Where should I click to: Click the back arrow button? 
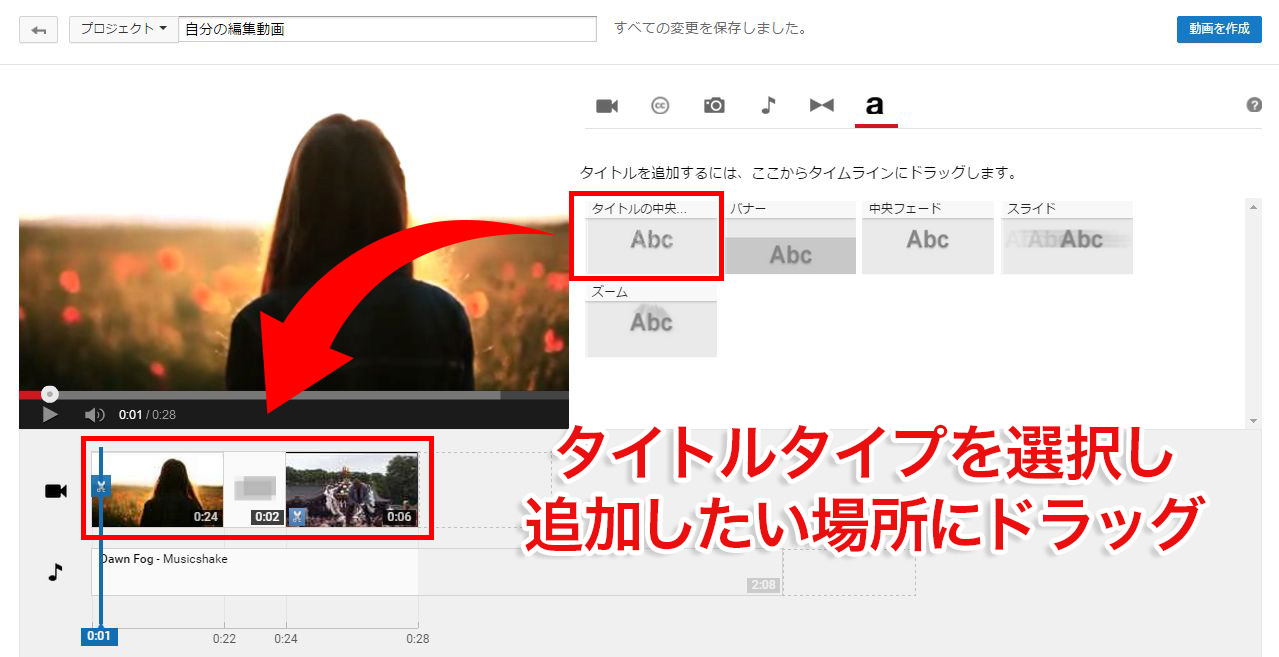39,30
